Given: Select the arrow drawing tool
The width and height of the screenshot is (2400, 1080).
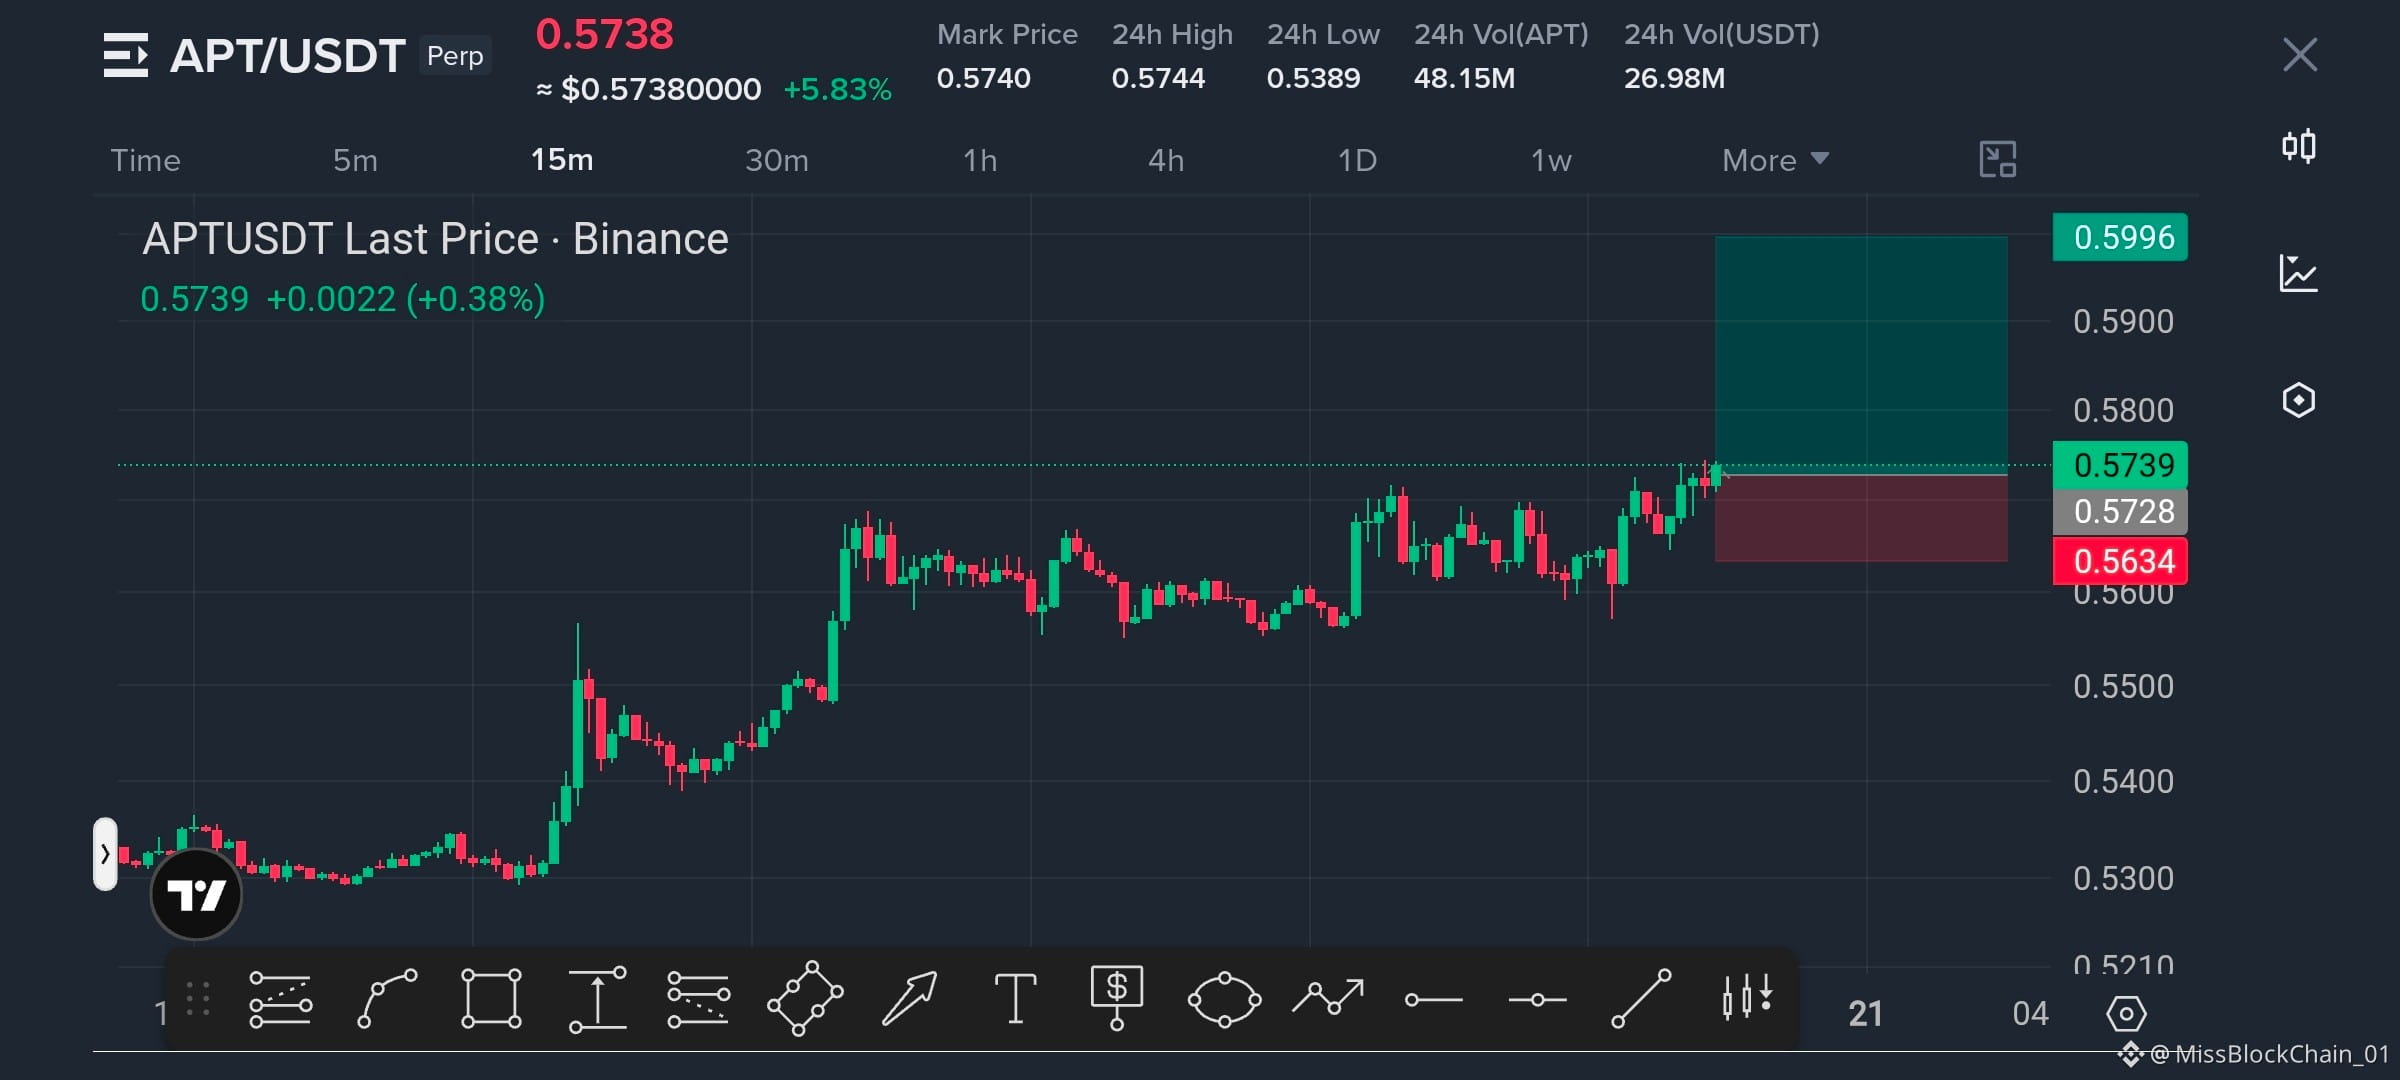Looking at the screenshot, I should tap(909, 998).
